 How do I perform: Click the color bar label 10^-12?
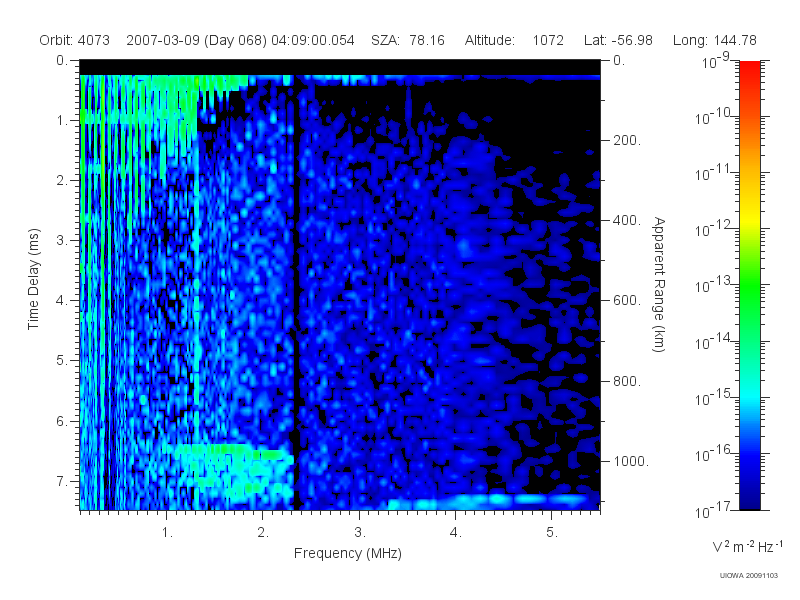713,230
